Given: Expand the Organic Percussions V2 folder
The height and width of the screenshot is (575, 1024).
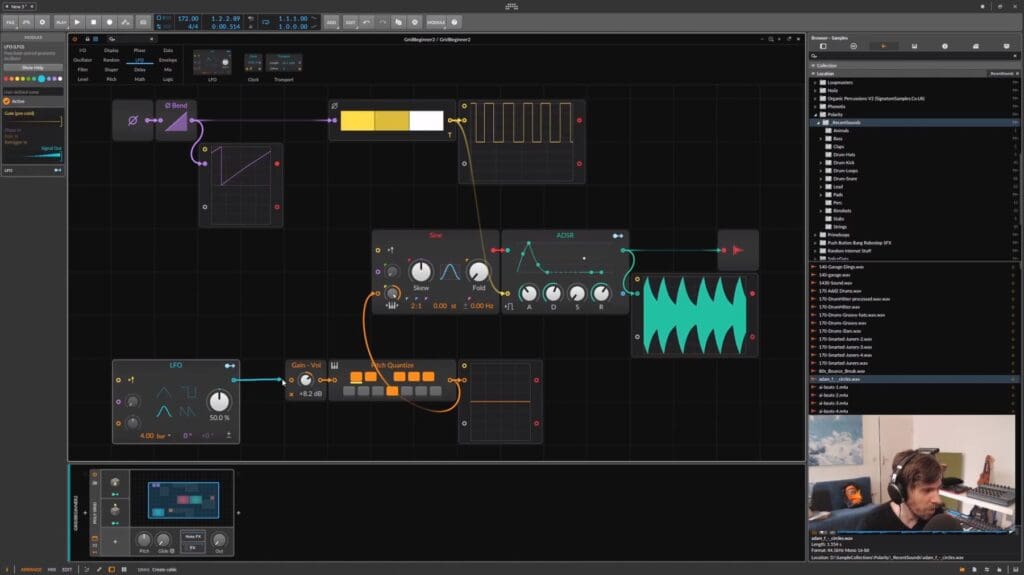Looking at the screenshot, I should (x=815, y=99).
